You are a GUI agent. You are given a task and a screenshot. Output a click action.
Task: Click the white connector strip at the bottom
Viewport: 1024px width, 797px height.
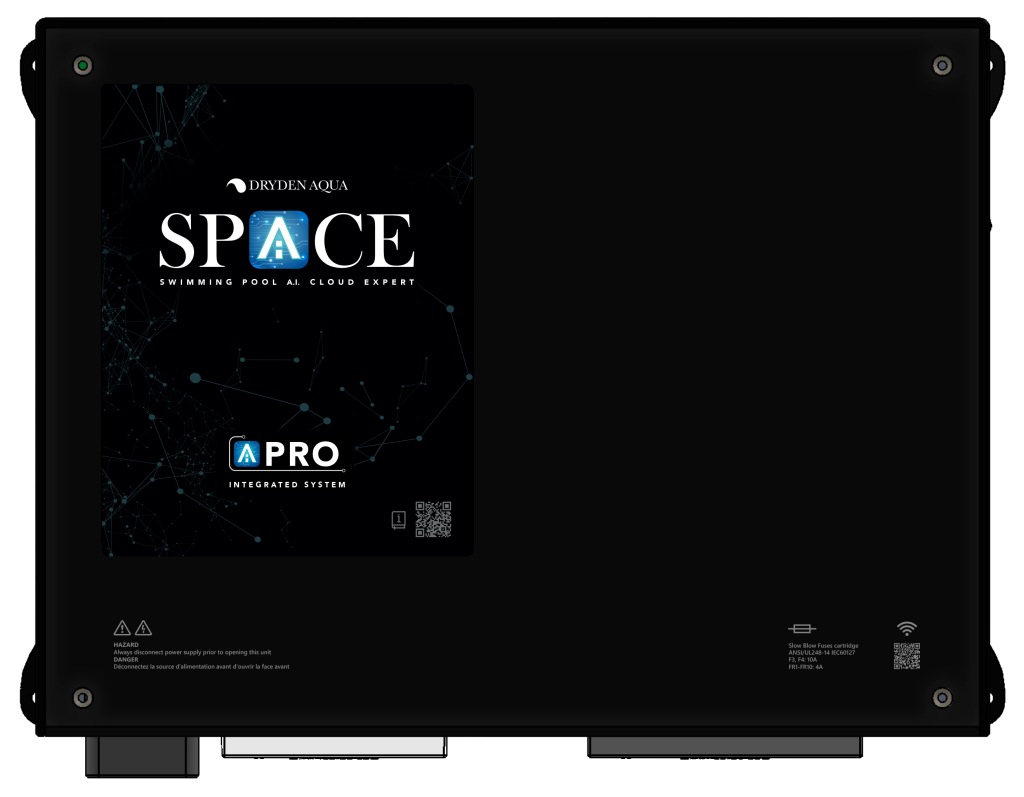(334, 747)
